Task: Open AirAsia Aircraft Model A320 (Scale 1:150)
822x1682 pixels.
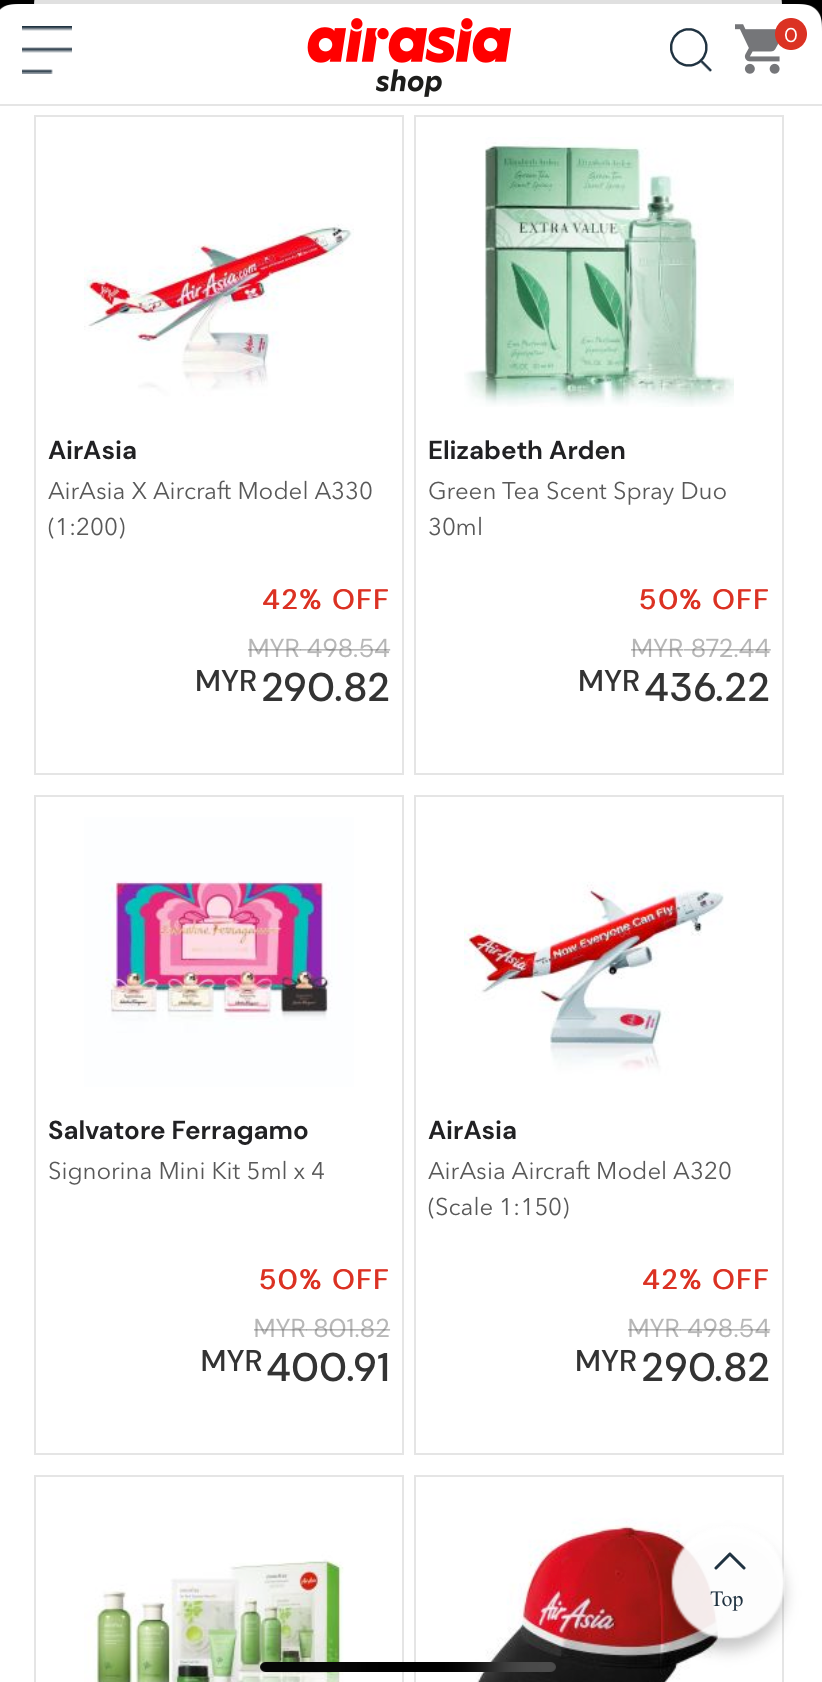Action: 580,1188
